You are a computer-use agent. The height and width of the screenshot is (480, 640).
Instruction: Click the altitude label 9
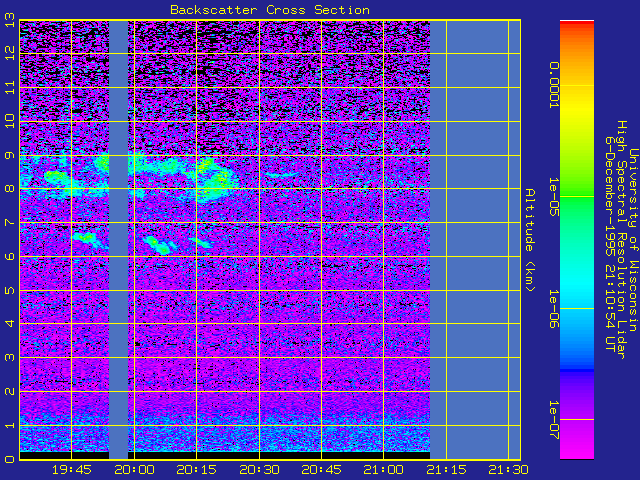[10, 155]
